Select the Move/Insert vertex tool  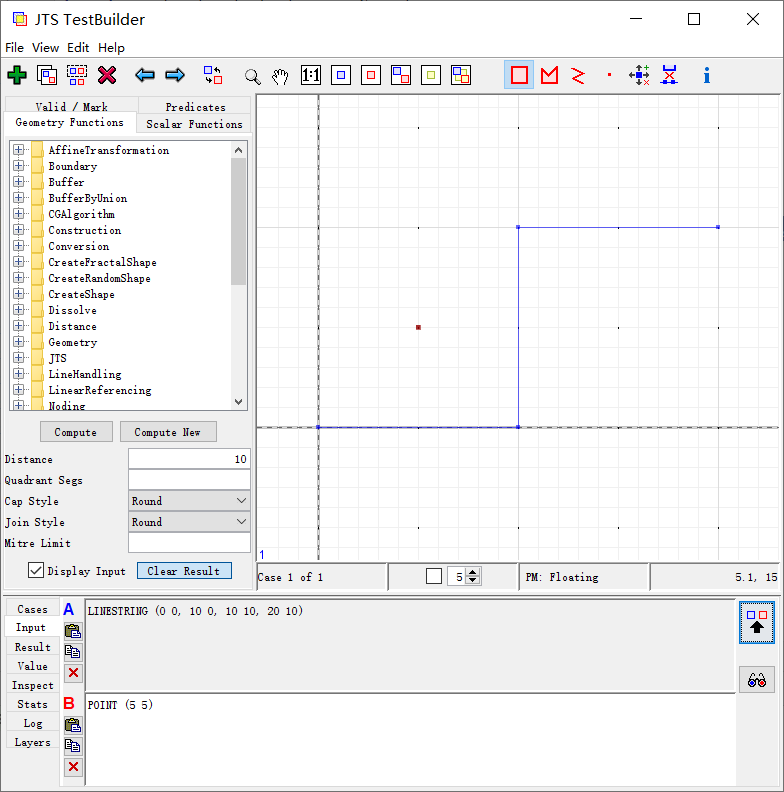(x=639, y=75)
